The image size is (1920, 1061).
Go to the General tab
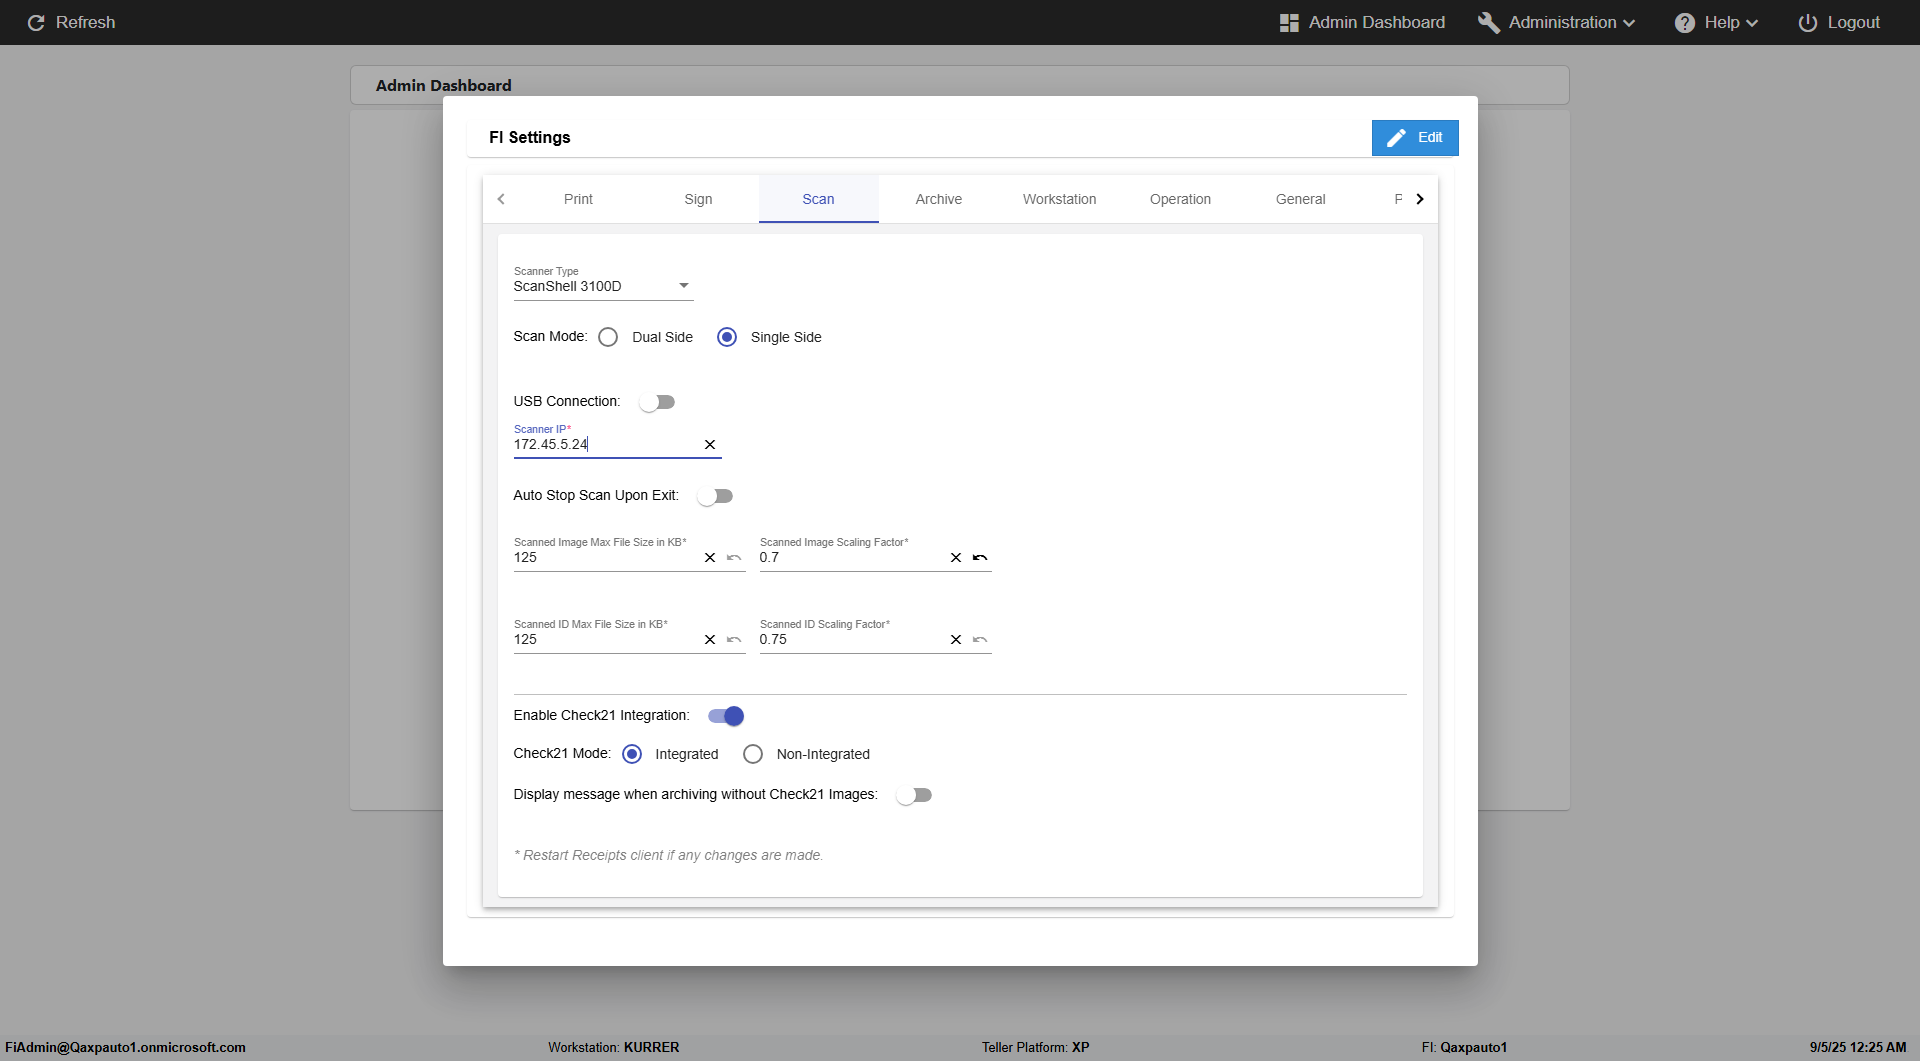[x=1300, y=199]
